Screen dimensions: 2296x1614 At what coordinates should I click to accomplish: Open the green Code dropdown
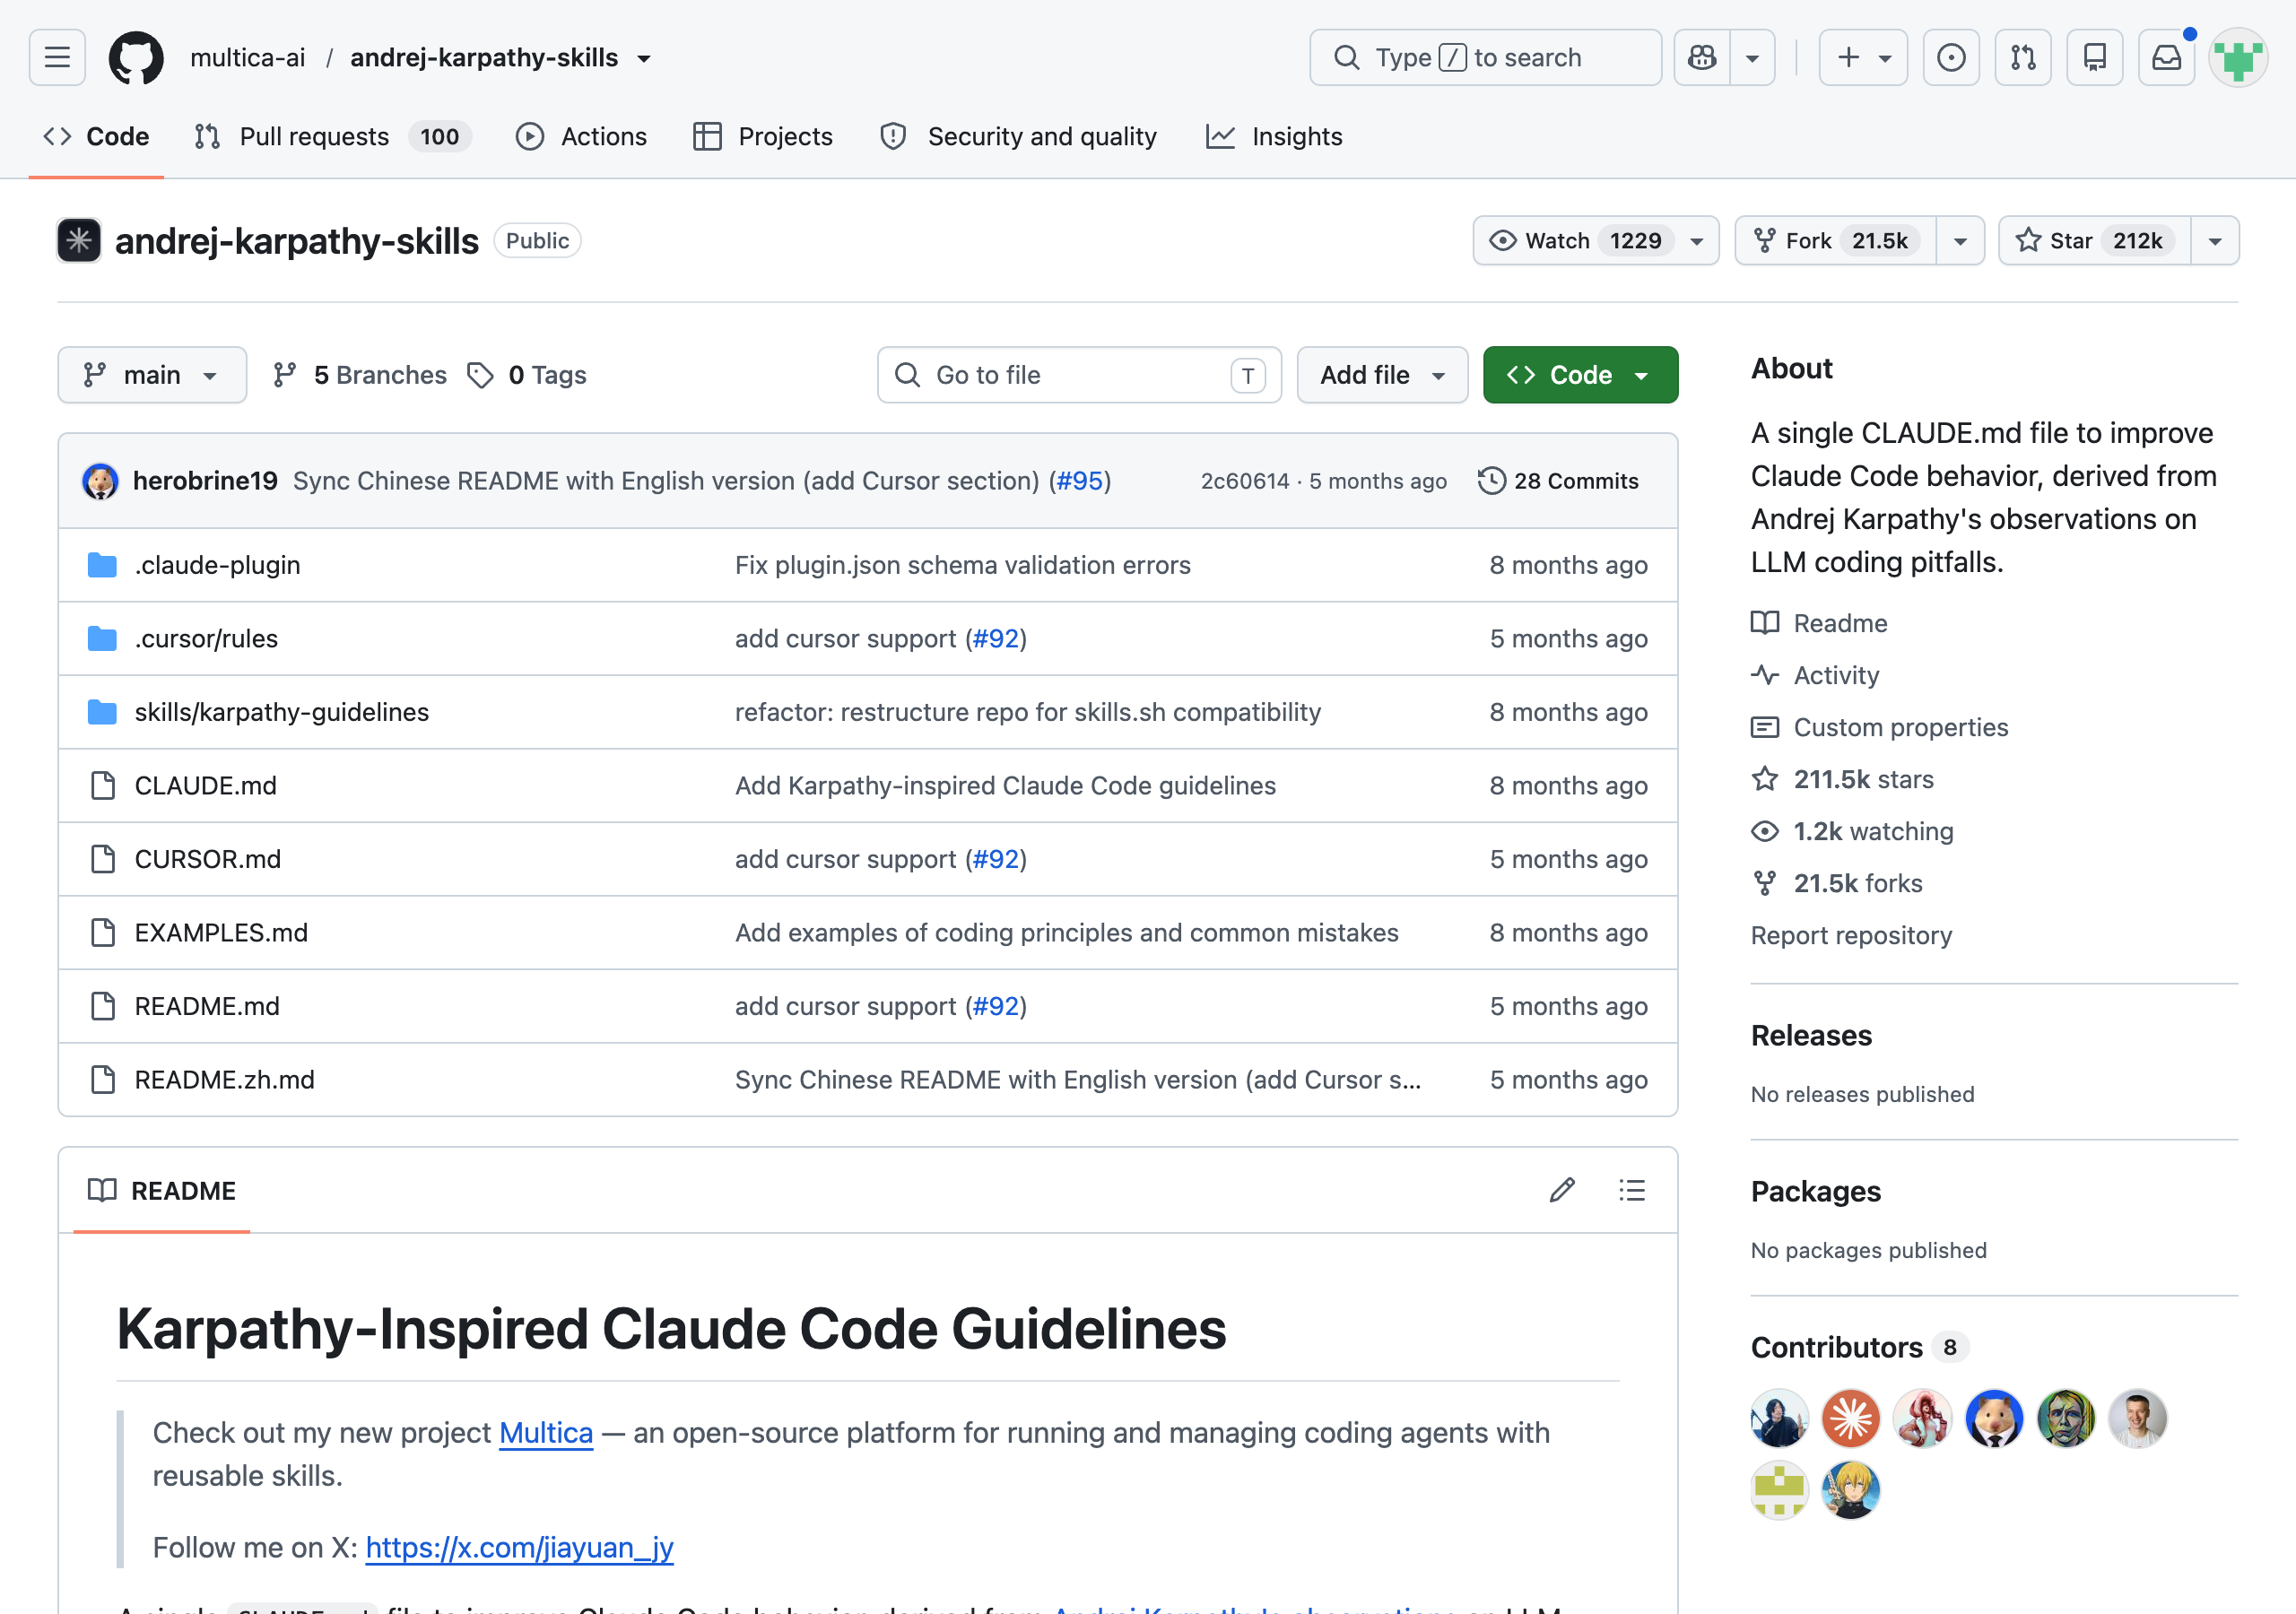point(1580,375)
